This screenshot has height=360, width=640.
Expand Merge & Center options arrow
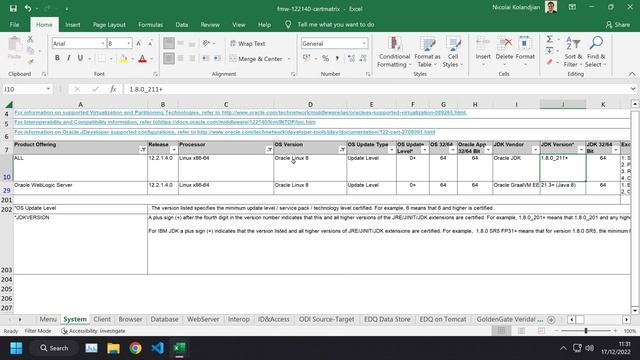pyautogui.click(x=289, y=59)
